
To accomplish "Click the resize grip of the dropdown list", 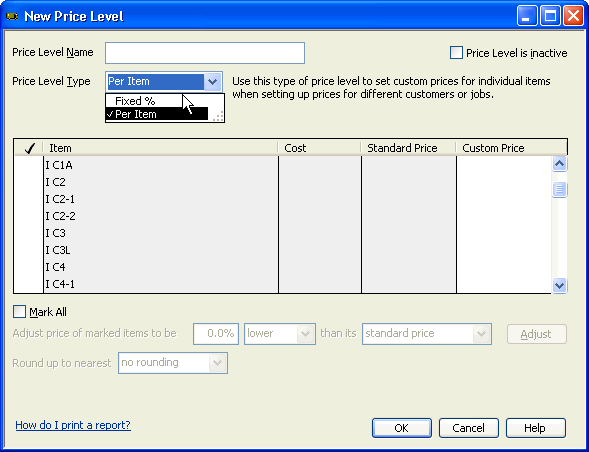I will [x=218, y=116].
